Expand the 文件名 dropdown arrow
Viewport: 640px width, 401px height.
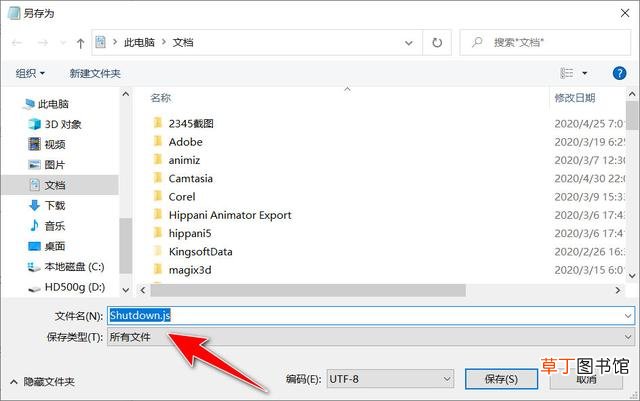coord(628,316)
